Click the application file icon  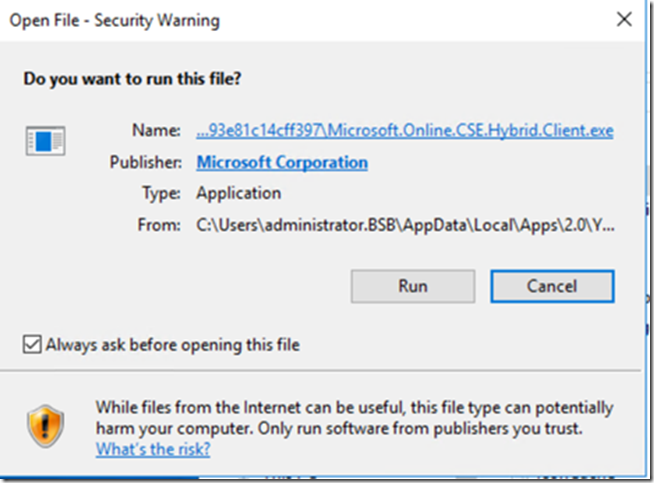(x=45, y=141)
